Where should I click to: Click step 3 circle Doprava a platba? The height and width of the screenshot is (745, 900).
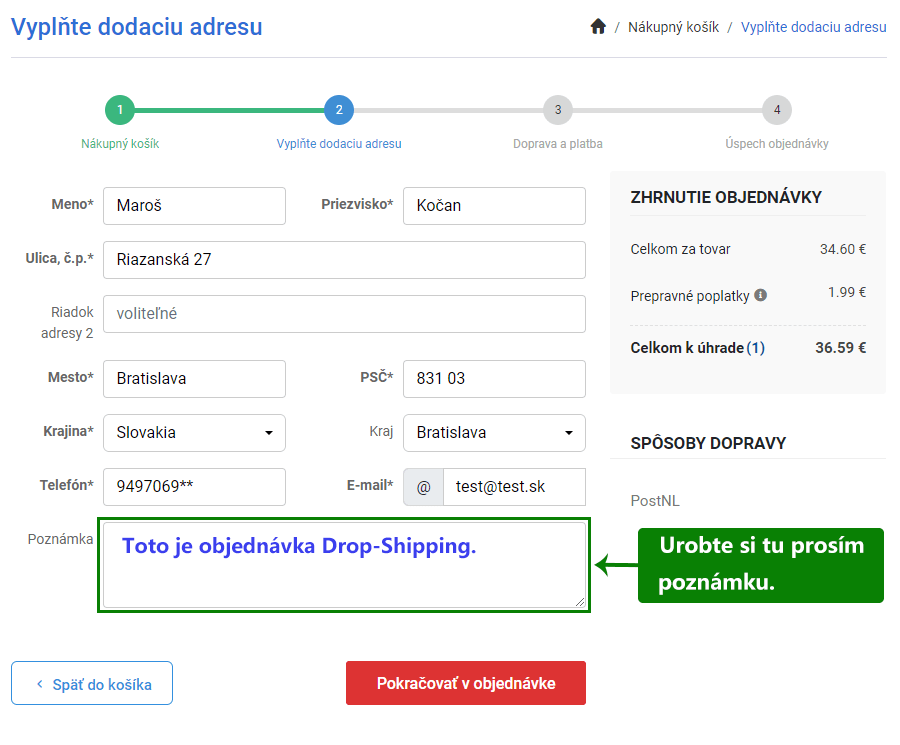coord(557,110)
